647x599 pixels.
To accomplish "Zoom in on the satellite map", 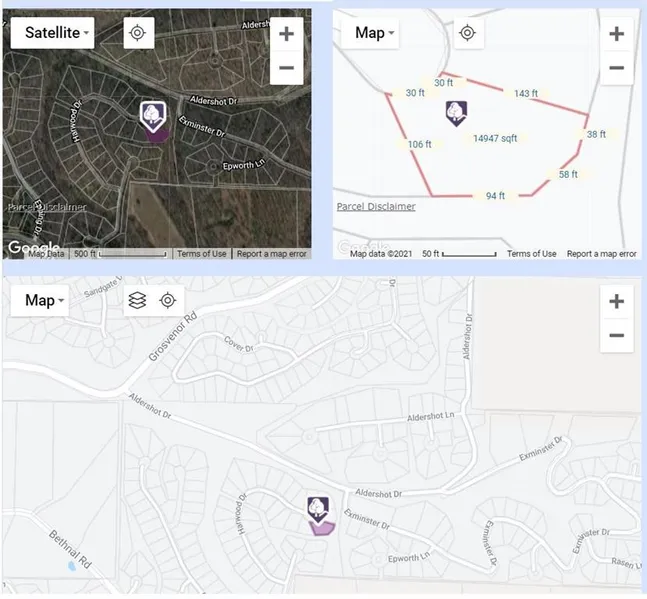I will 286,34.
